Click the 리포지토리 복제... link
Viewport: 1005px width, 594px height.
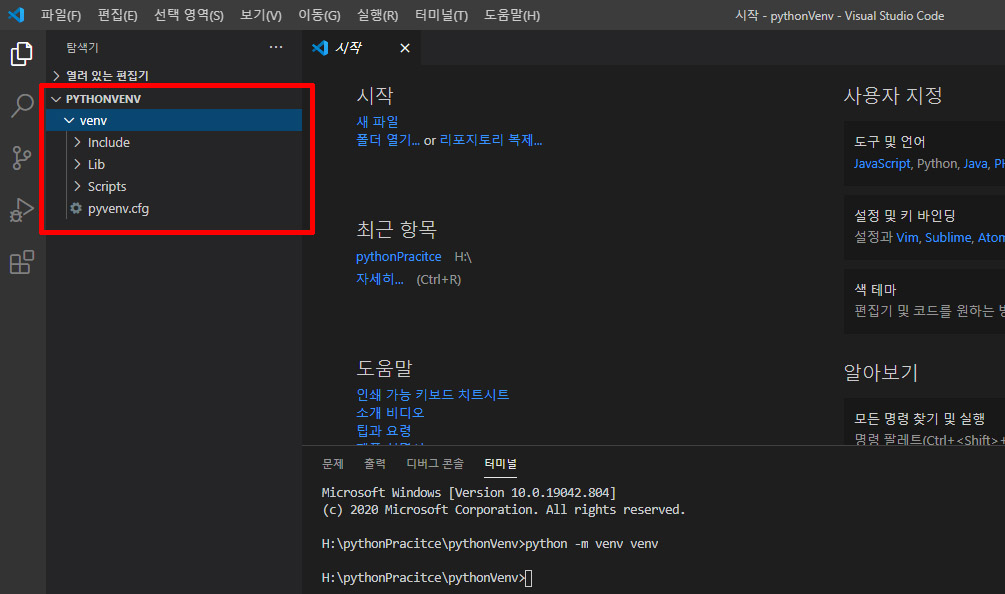491,140
